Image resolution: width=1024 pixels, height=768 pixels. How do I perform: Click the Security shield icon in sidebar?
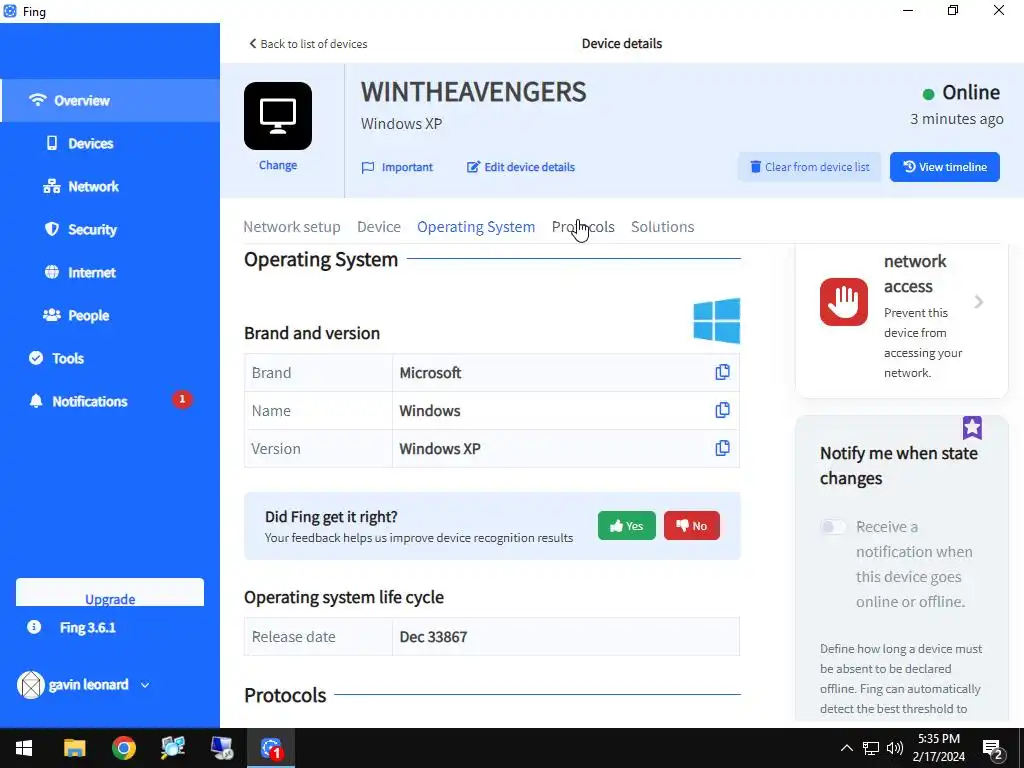(x=52, y=229)
